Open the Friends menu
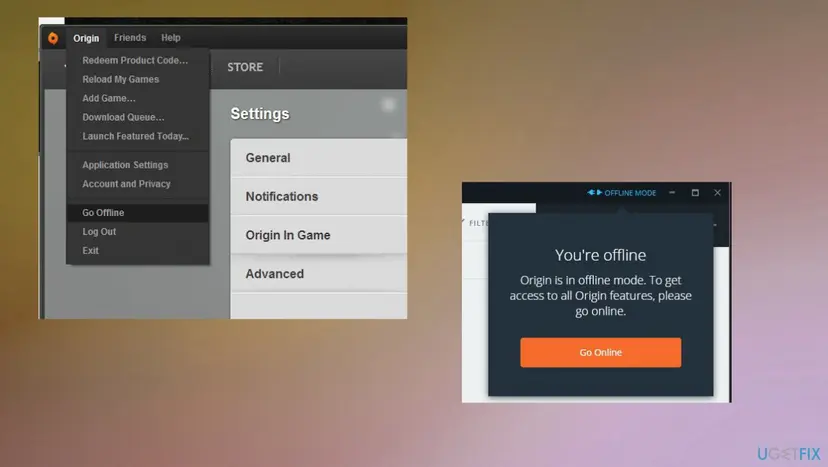This screenshot has width=828, height=467. (x=130, y=38)
